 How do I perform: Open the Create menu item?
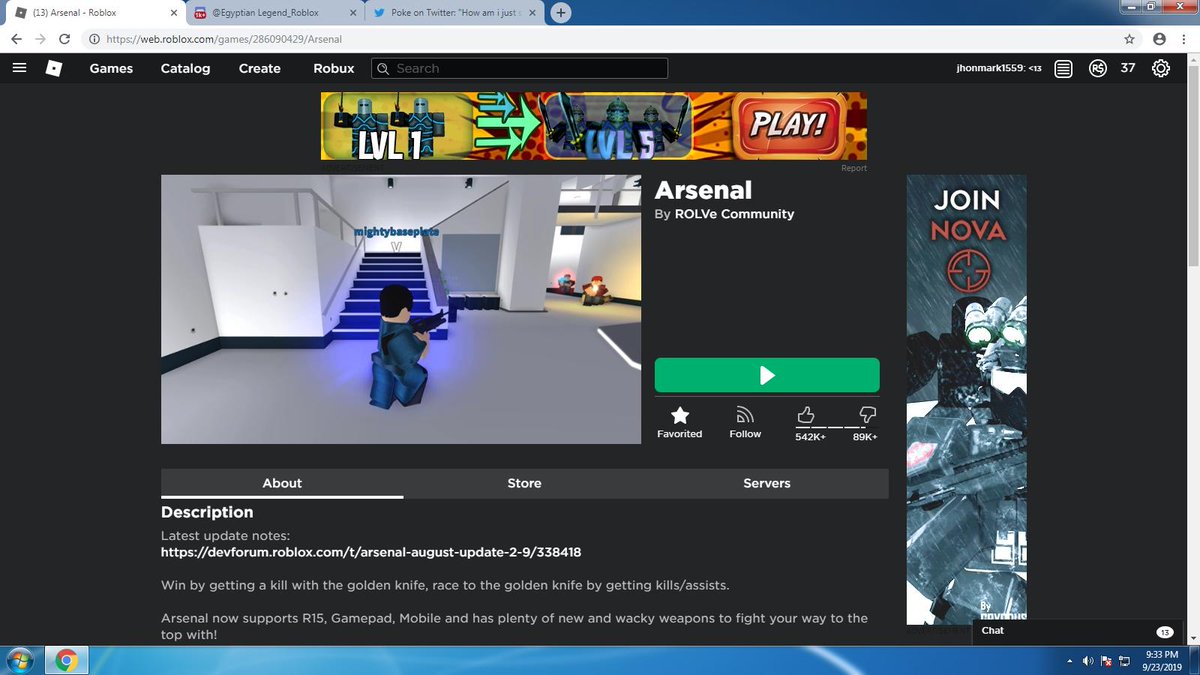point(259,68)
